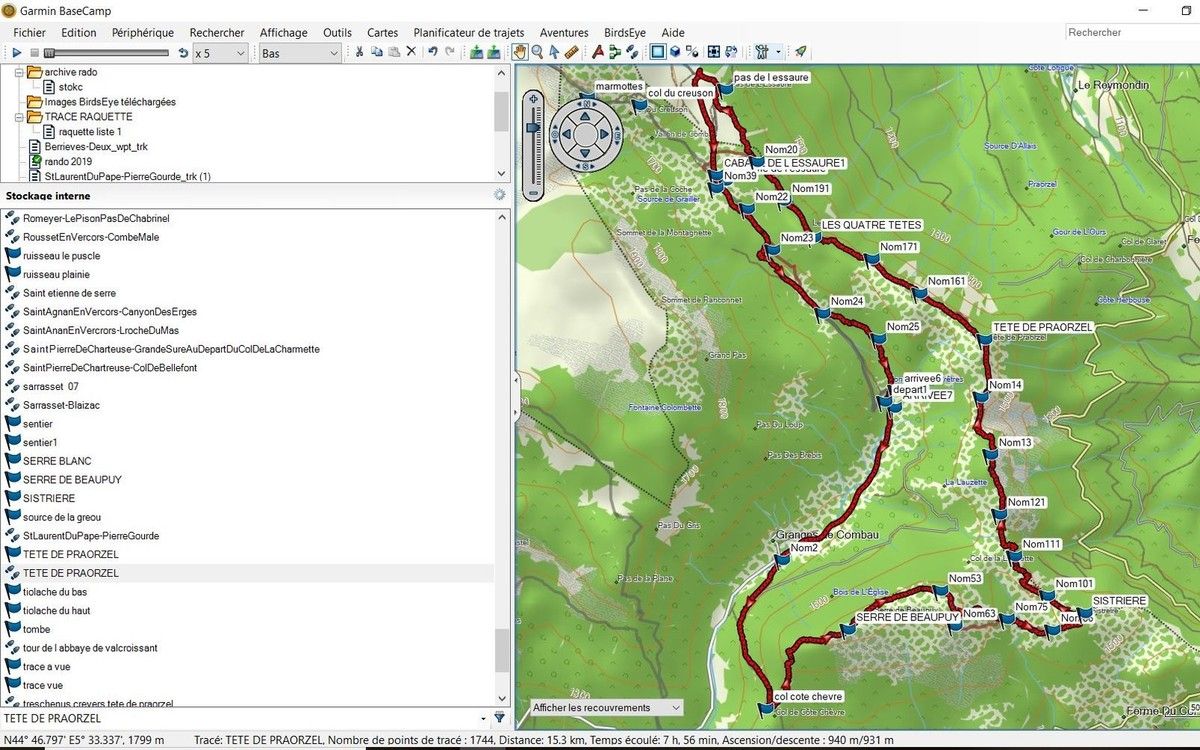The height and width of the screenshot is (750, 1200).
Task: Select the measure ruler tool
Action: pos(571,52)
